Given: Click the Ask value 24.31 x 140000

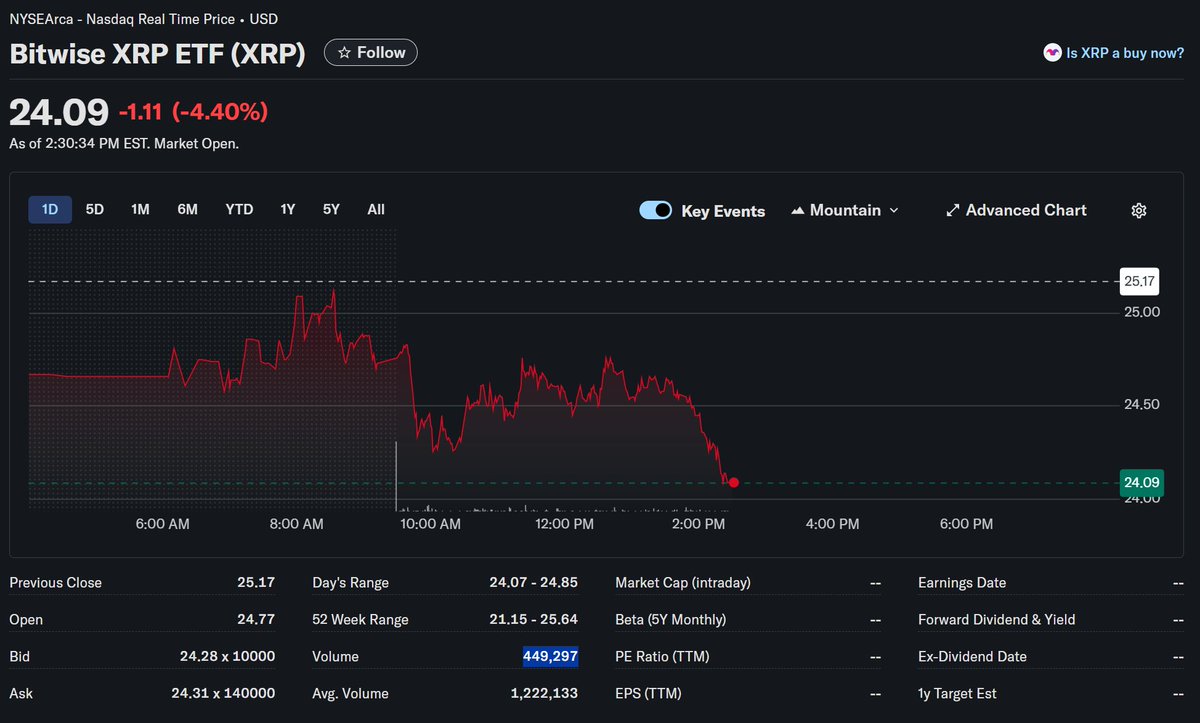Looking at the screenshot, I should click(223, 694).
